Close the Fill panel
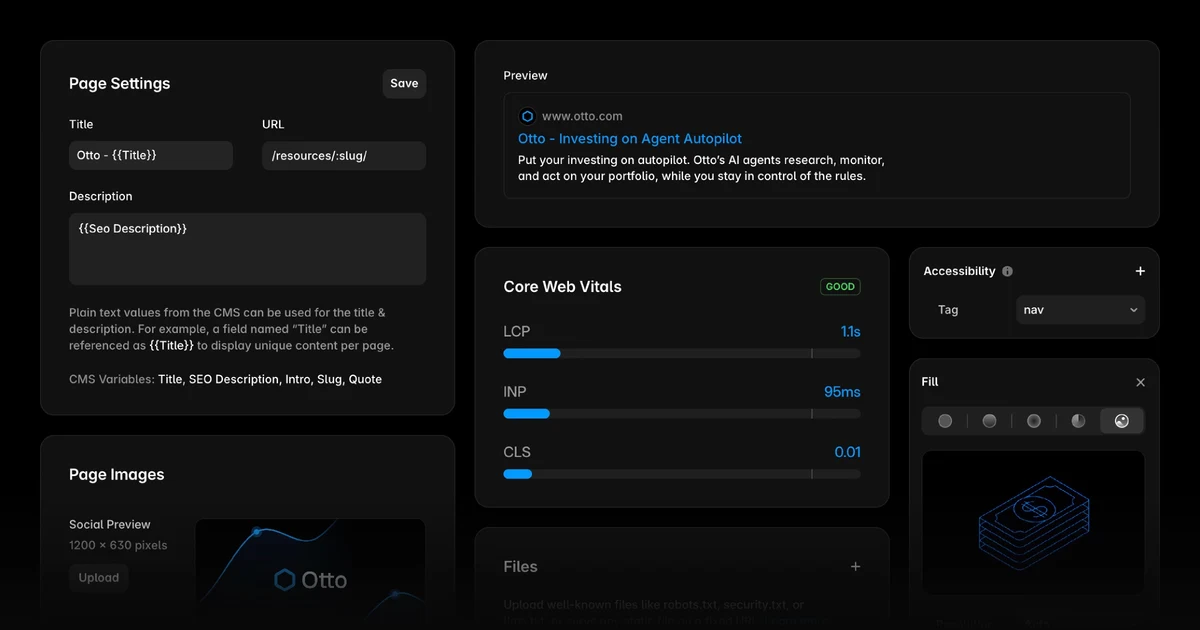Image resolution: width=1200 pixels, height=630 pixels. [x=1141, y=382]
